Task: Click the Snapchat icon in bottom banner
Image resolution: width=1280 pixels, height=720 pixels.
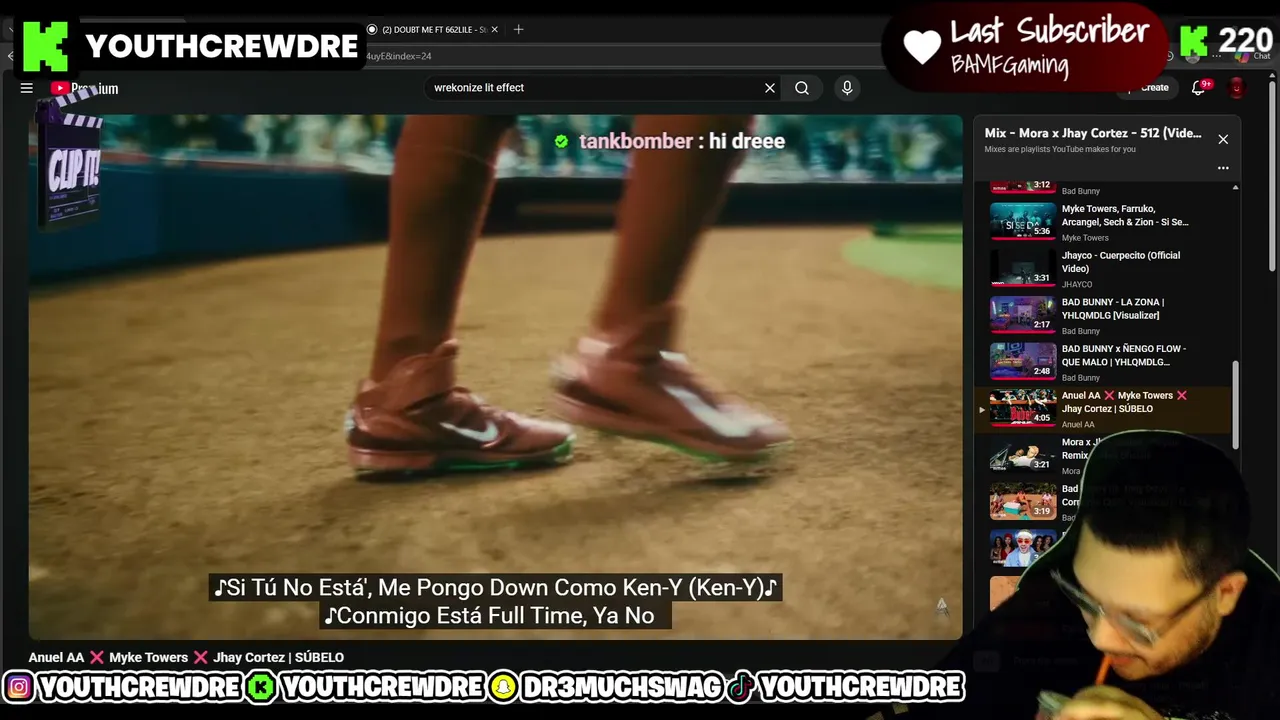Action: click(x=504, y=688)
